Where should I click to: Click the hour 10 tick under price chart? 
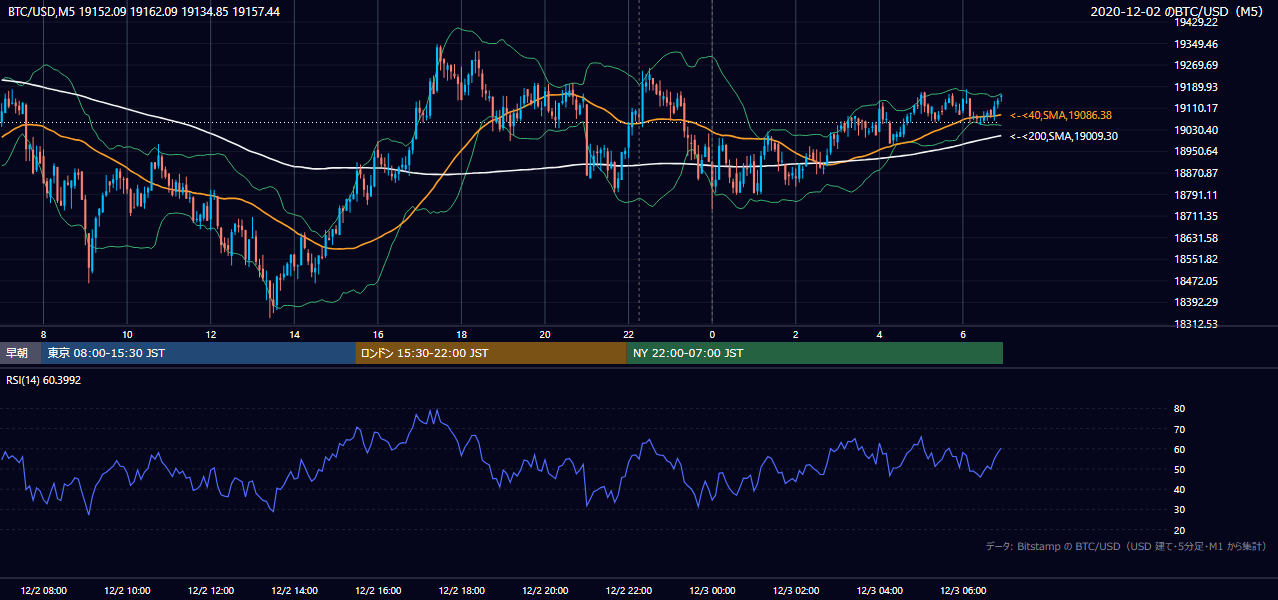click(127, 334)
